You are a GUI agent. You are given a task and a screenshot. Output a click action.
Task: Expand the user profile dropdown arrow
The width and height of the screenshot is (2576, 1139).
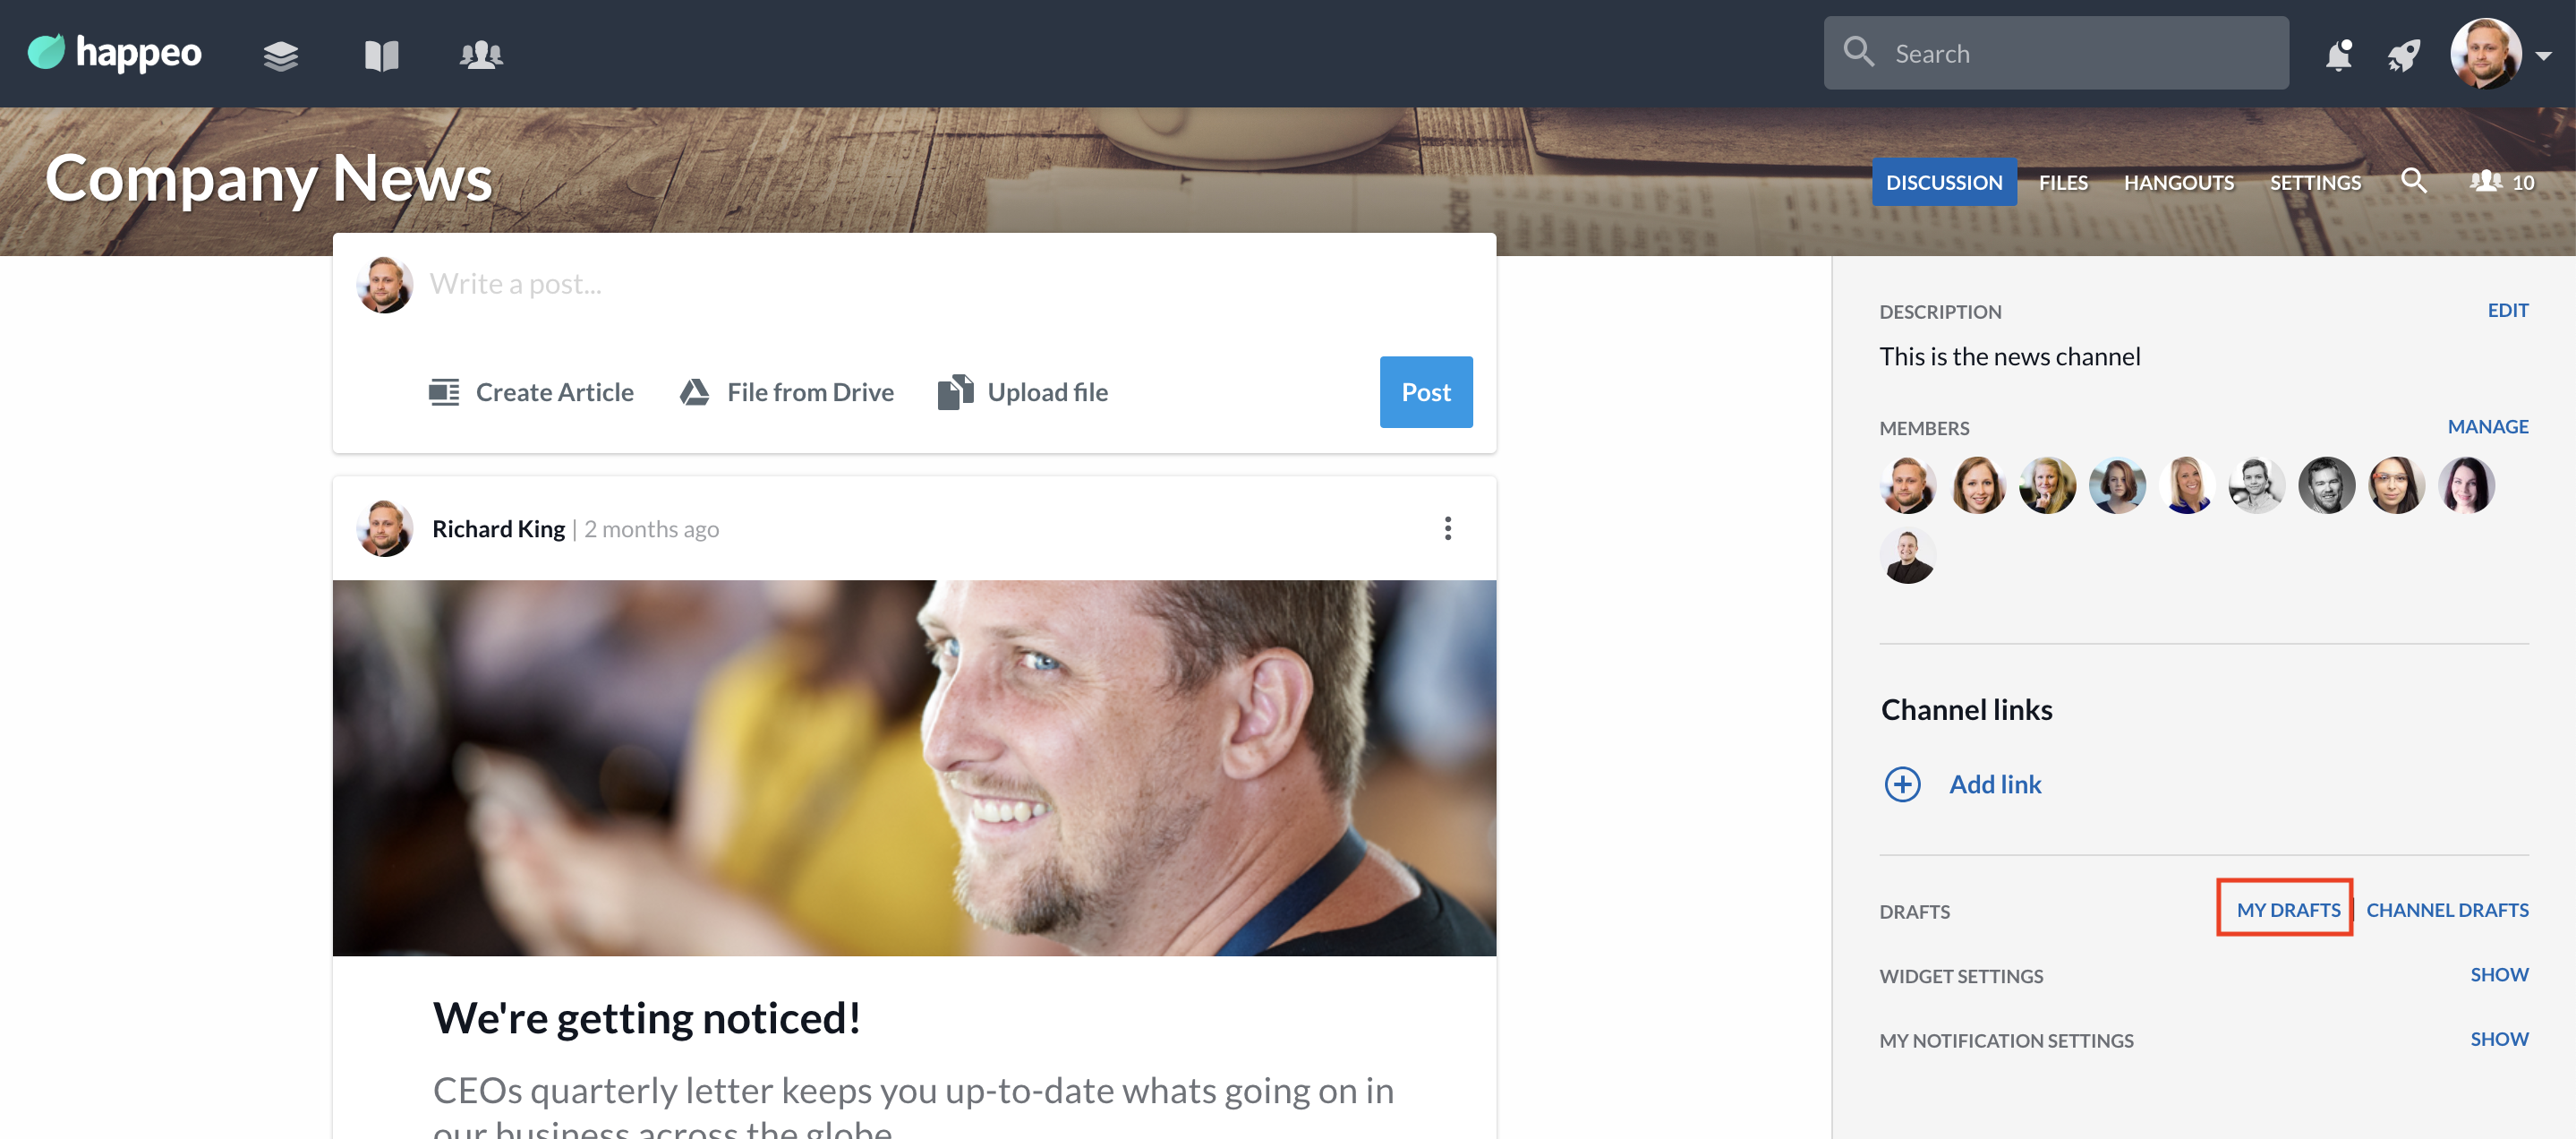(2544, 56)
